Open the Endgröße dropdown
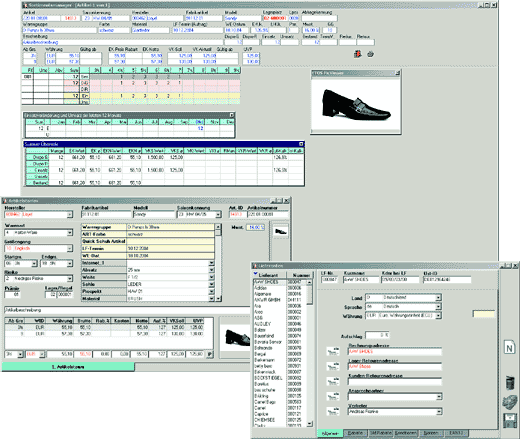The image size is (520, 439). (x=70, y=263)
